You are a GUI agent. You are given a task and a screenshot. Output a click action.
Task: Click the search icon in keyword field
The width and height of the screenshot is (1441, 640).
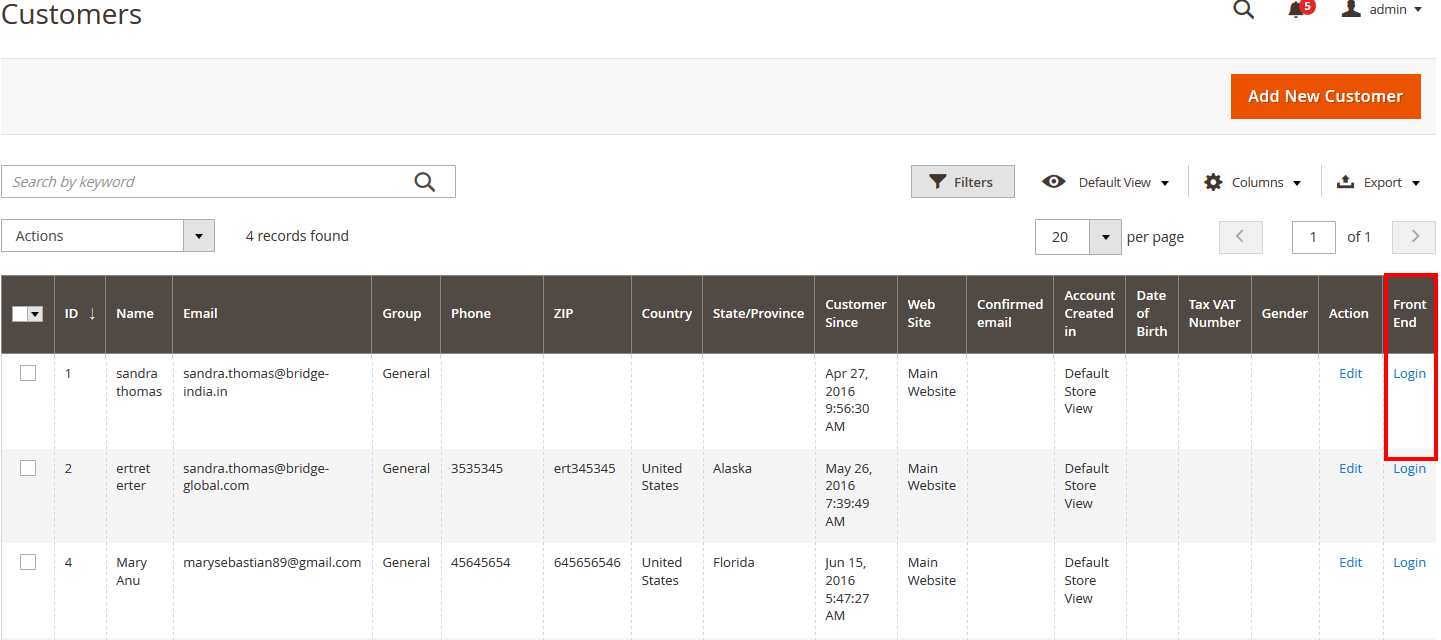(x=425, y=182)
